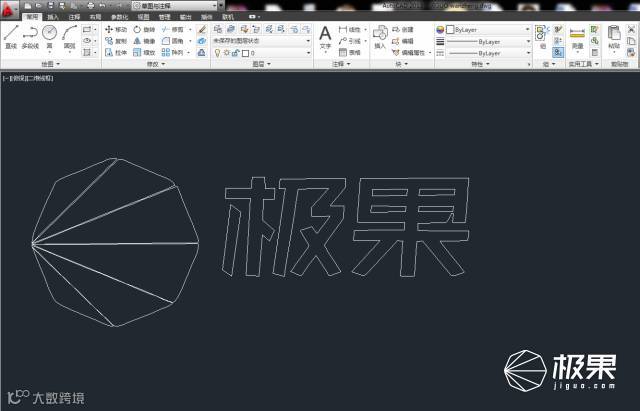Click the 极果 outlined text in drawing
The width and height of the screenshot is (640, 411).
click(x=346, y=227)
